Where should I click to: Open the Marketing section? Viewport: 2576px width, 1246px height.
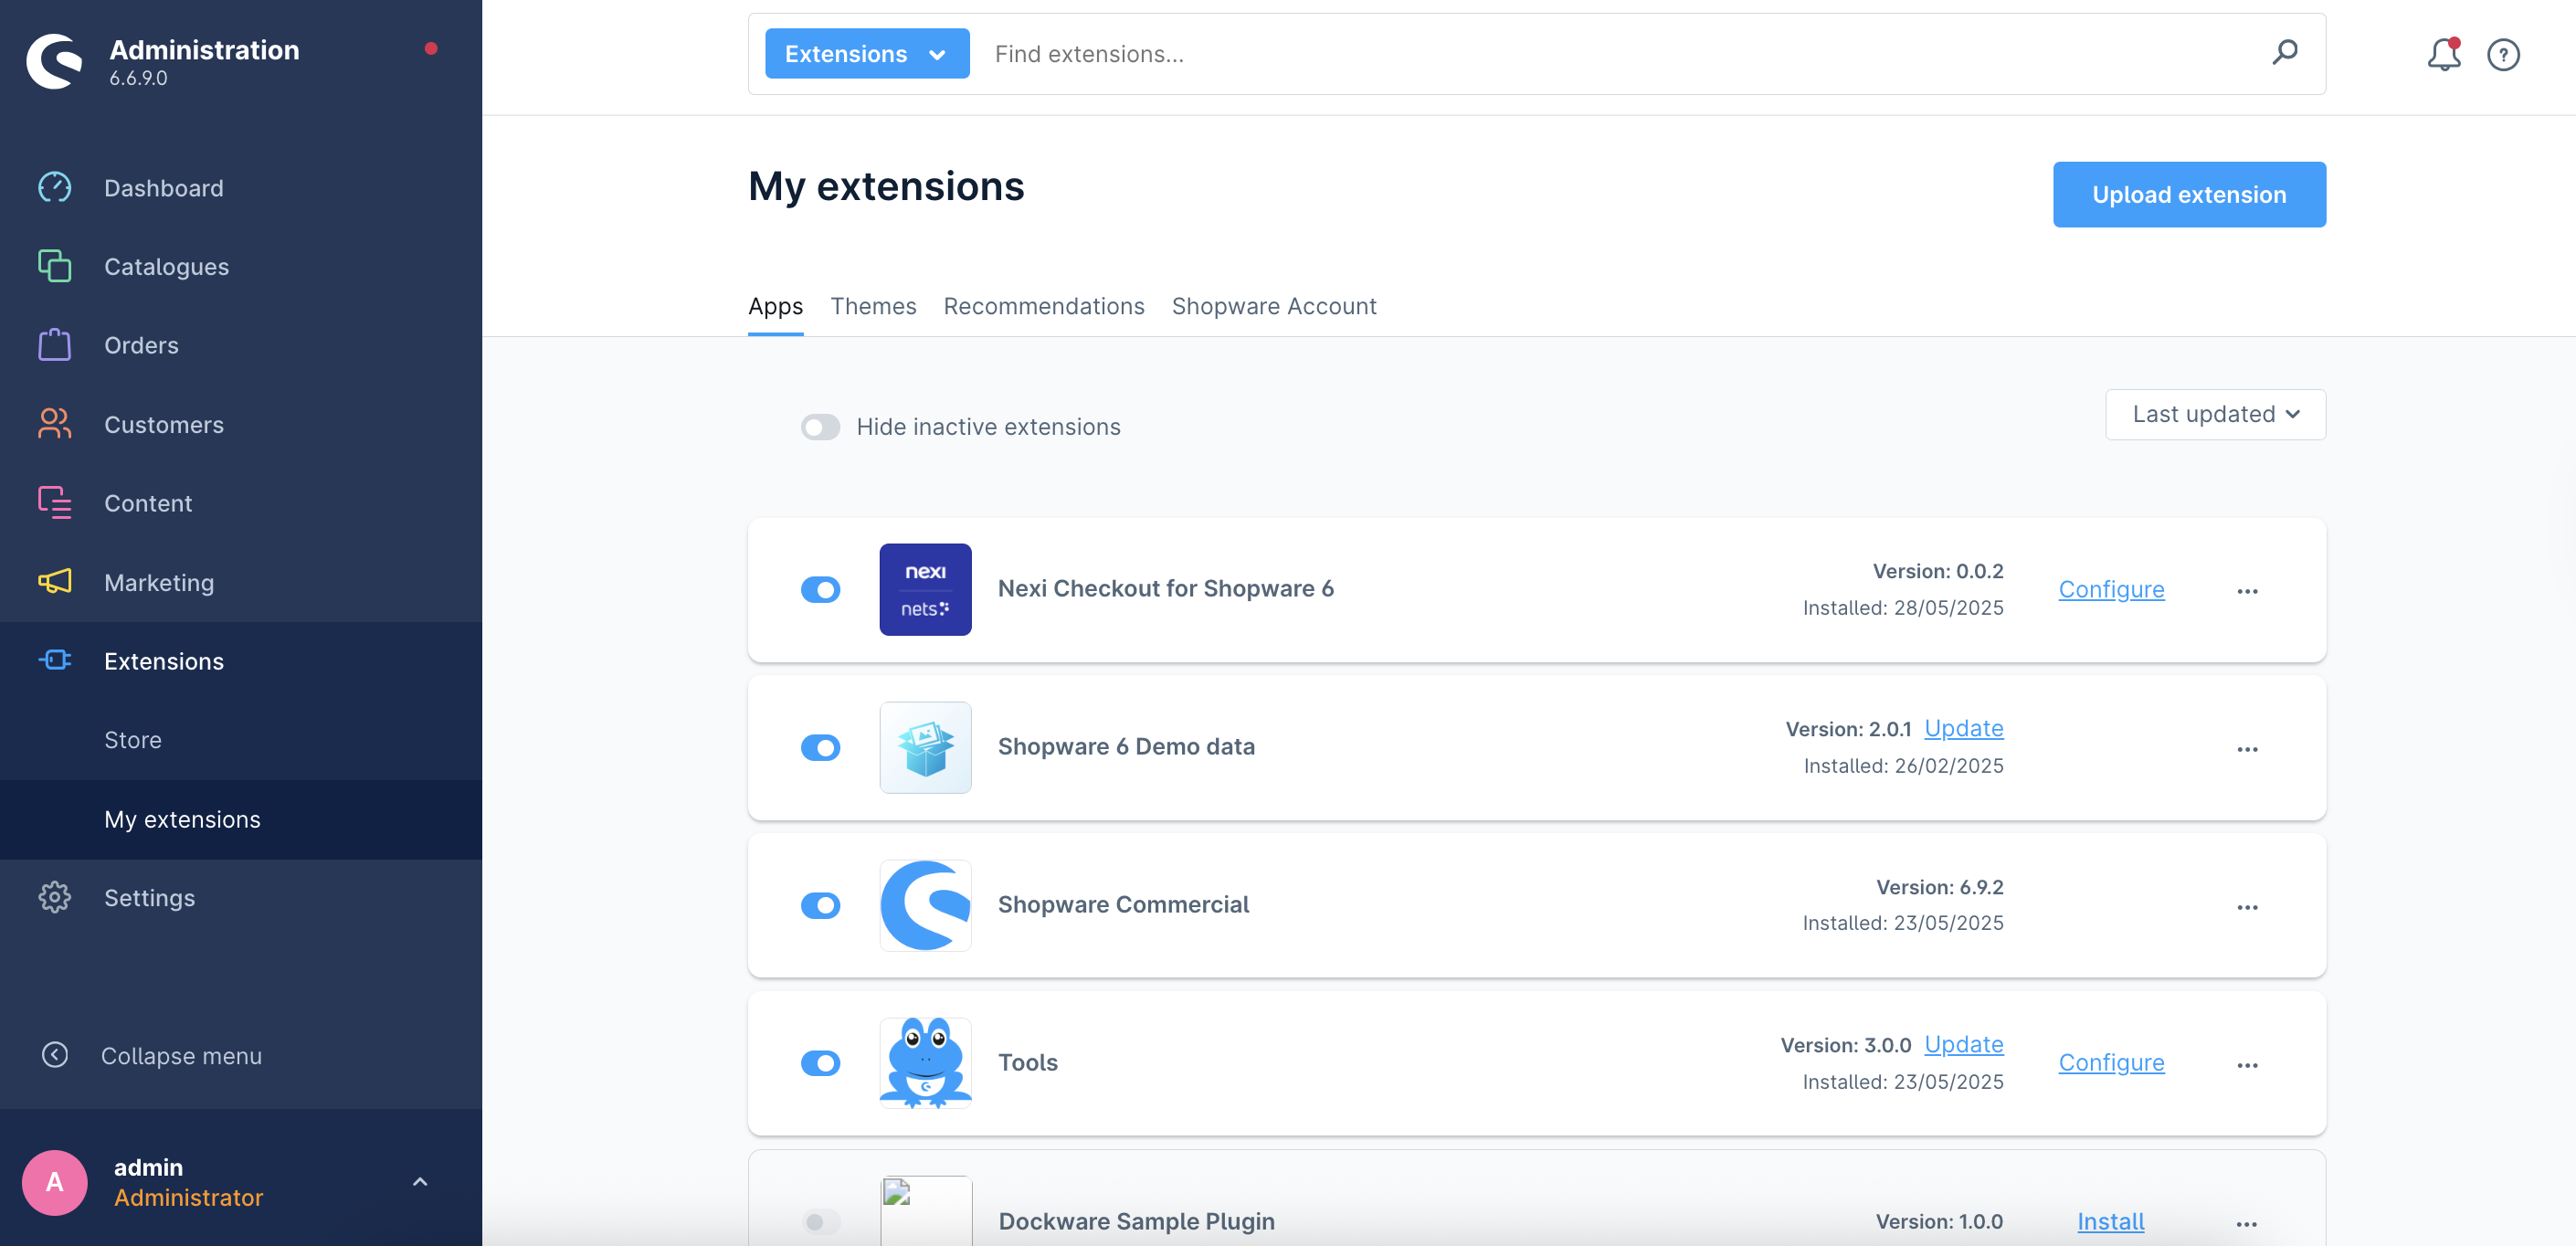pyautogui.click(x=158, y=582)
